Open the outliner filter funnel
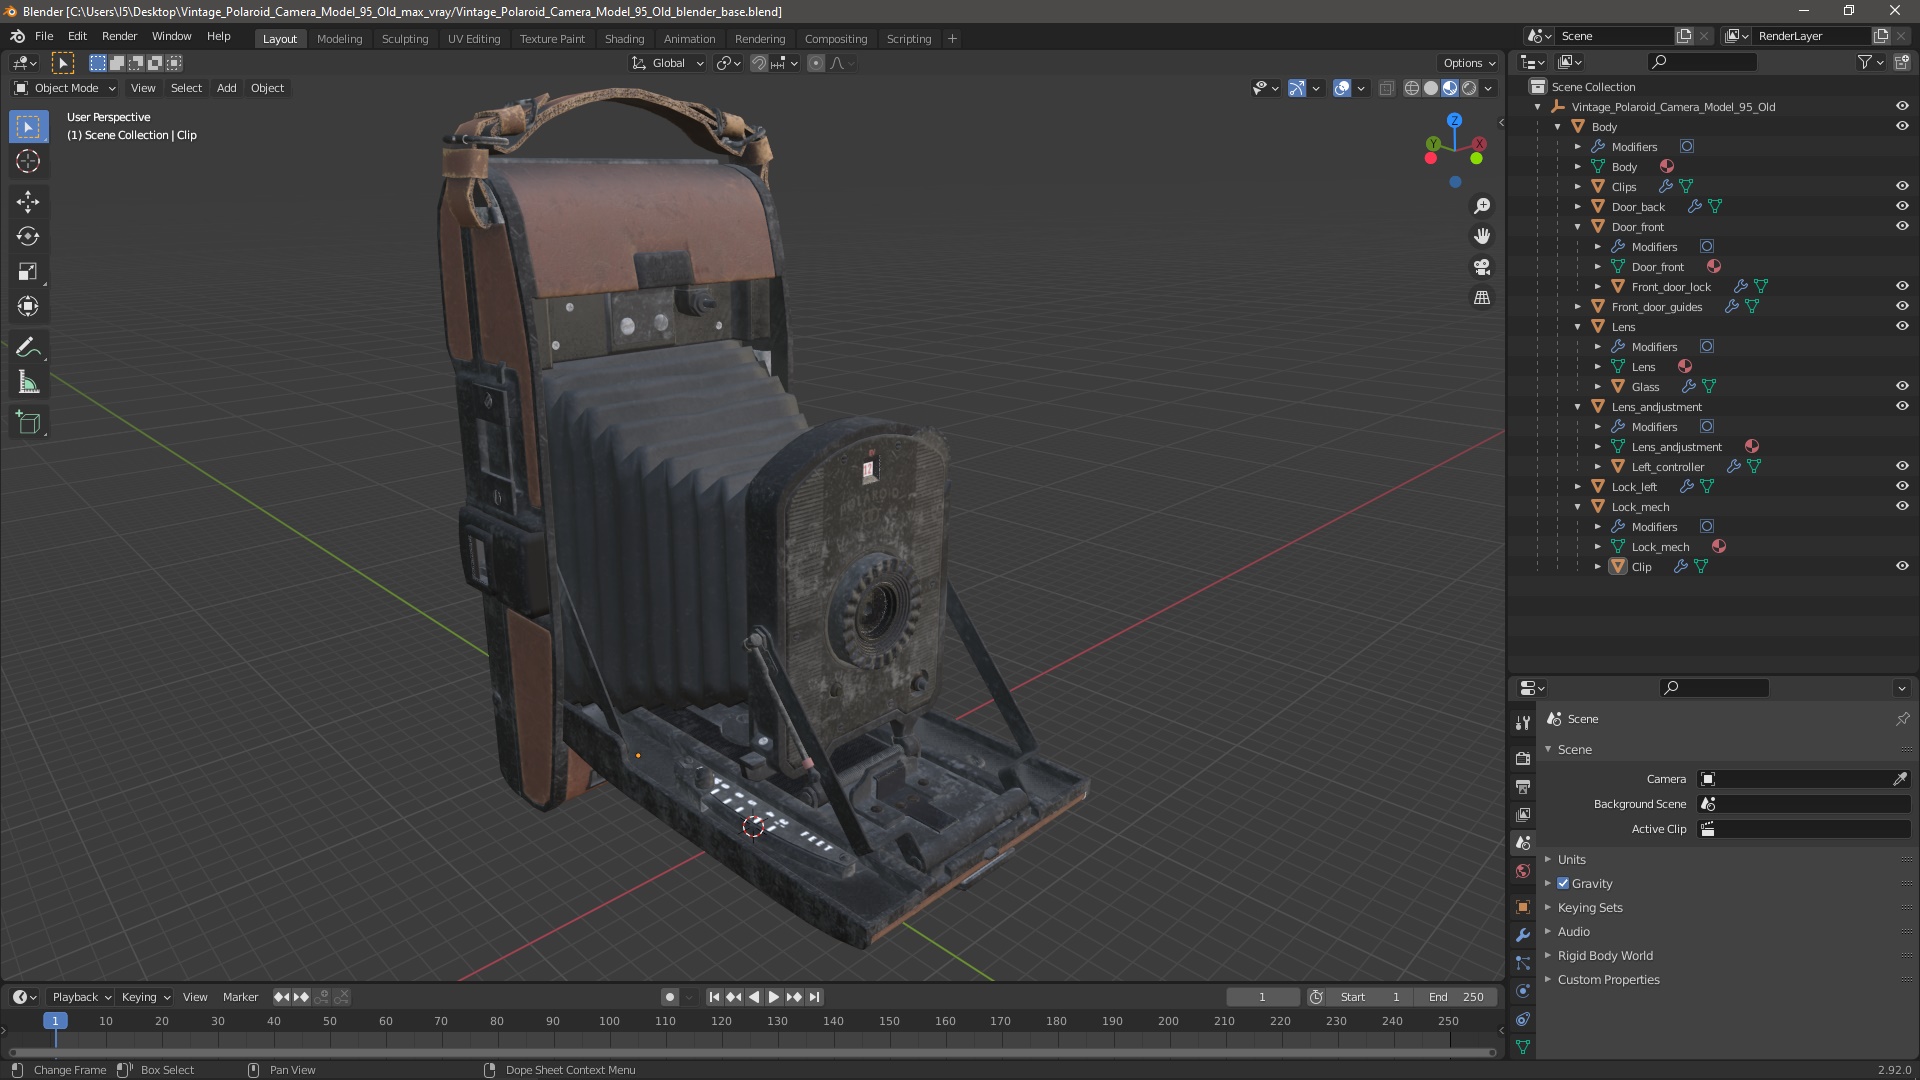 (1865, 62)
